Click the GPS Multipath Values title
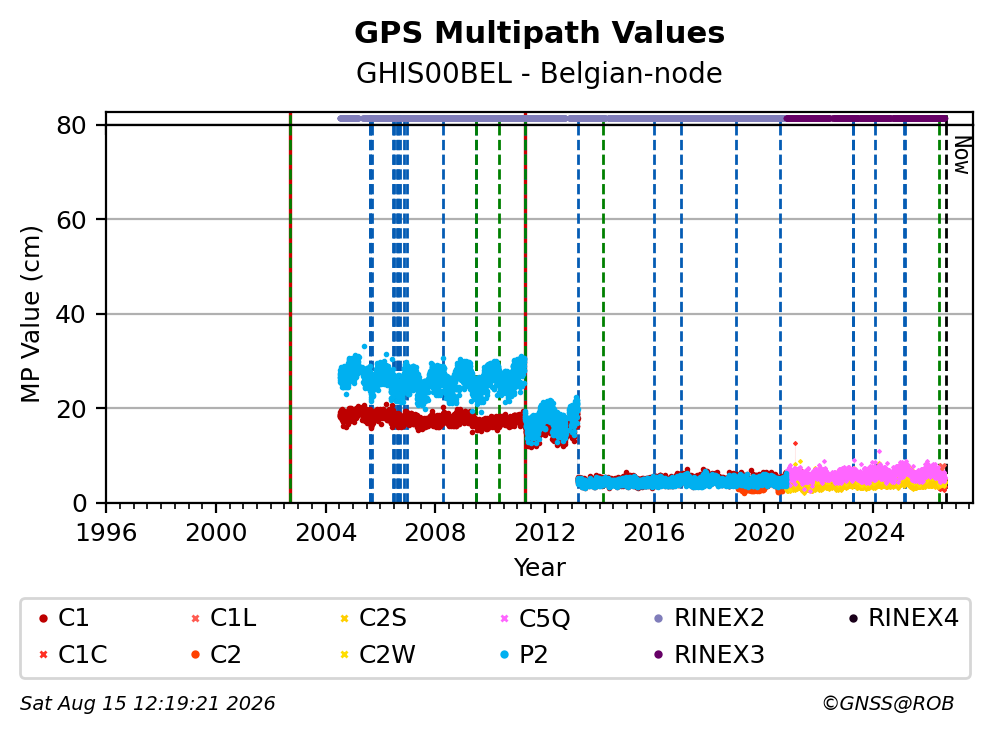The width and height of the screenshot is (992, 734). (539, 33)
